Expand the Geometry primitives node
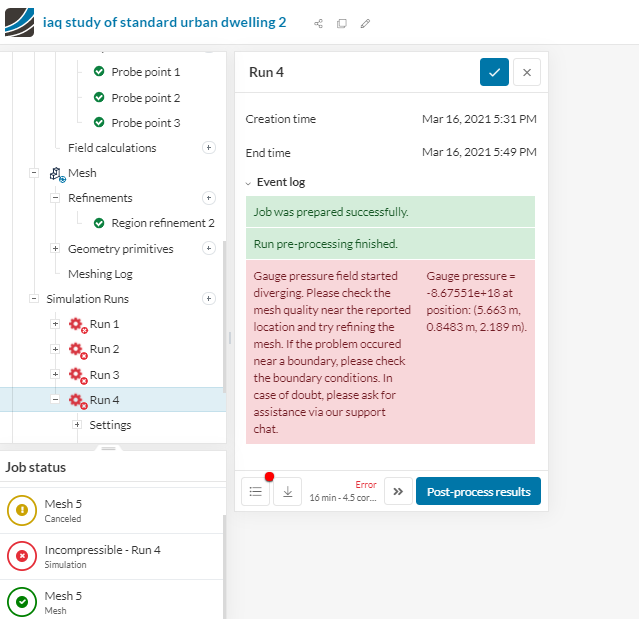Screen dimensions: 639x619 click(x=56, y=249)
